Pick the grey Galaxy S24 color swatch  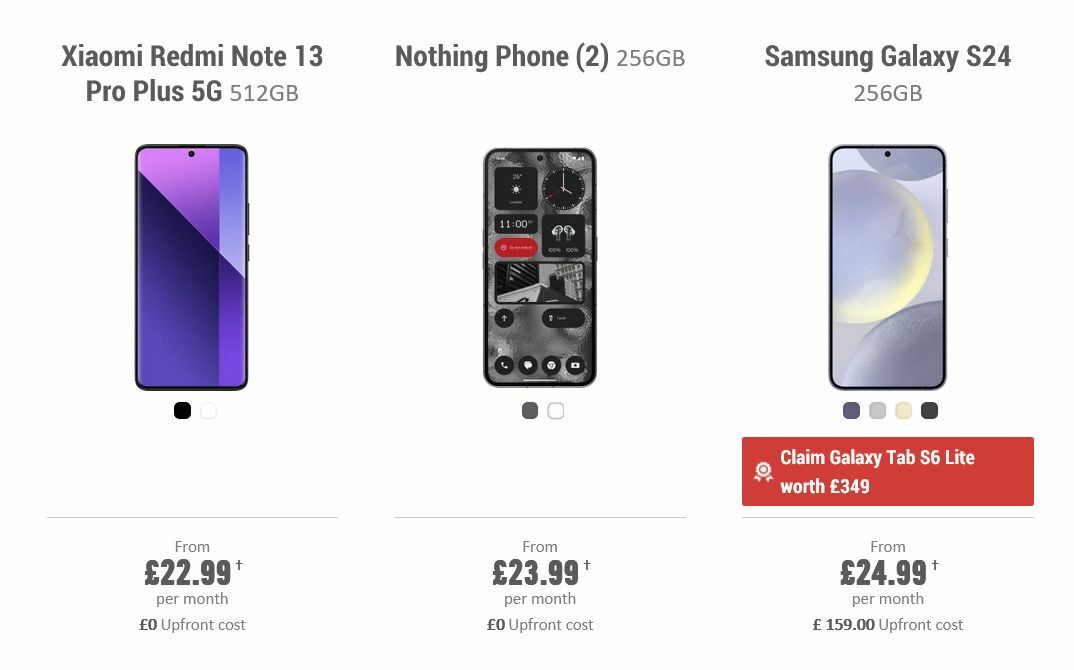pos(876,410)
